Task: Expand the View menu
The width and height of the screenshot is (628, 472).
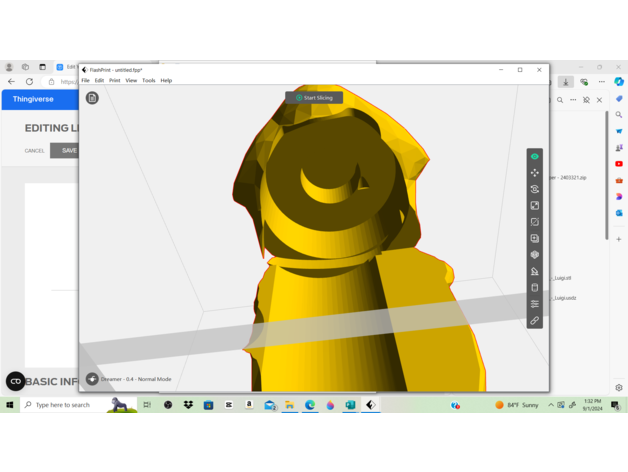Action: click(x=131, y=81)
